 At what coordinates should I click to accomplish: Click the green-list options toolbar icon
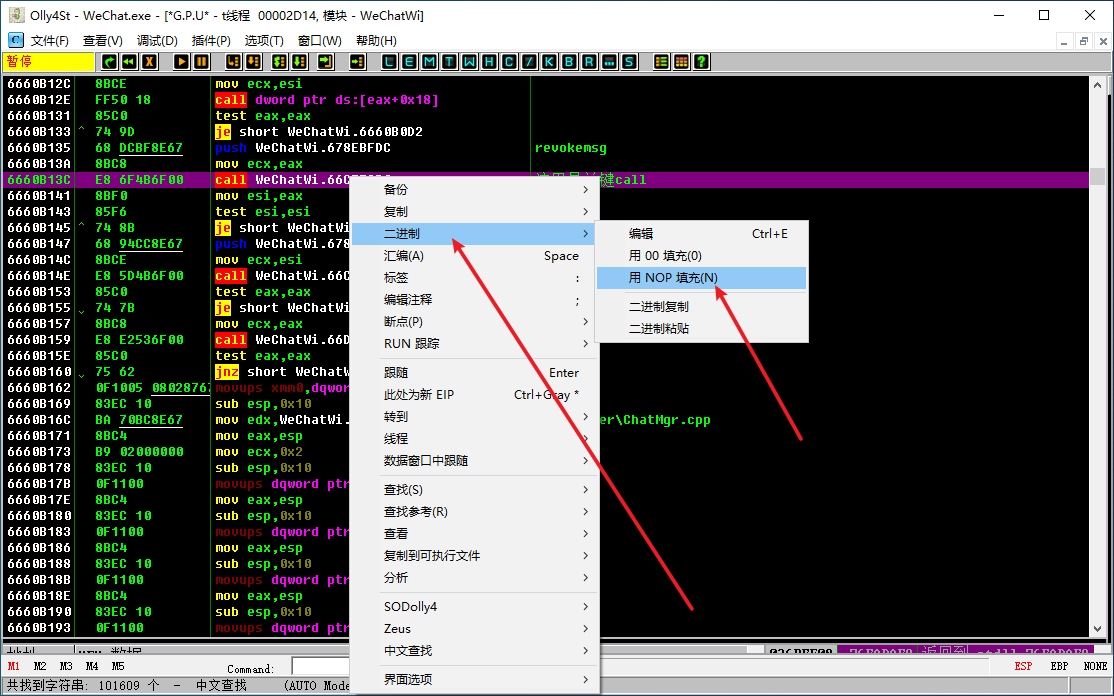(661, 62)
